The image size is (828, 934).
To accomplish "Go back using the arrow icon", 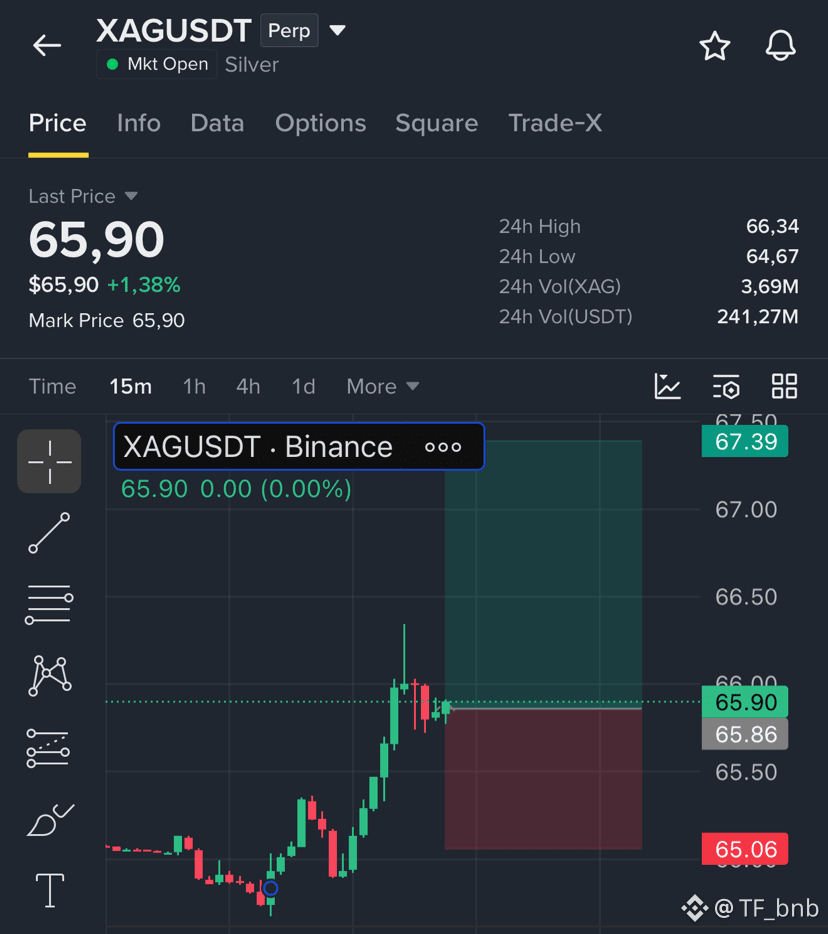I will coord(47,45).
